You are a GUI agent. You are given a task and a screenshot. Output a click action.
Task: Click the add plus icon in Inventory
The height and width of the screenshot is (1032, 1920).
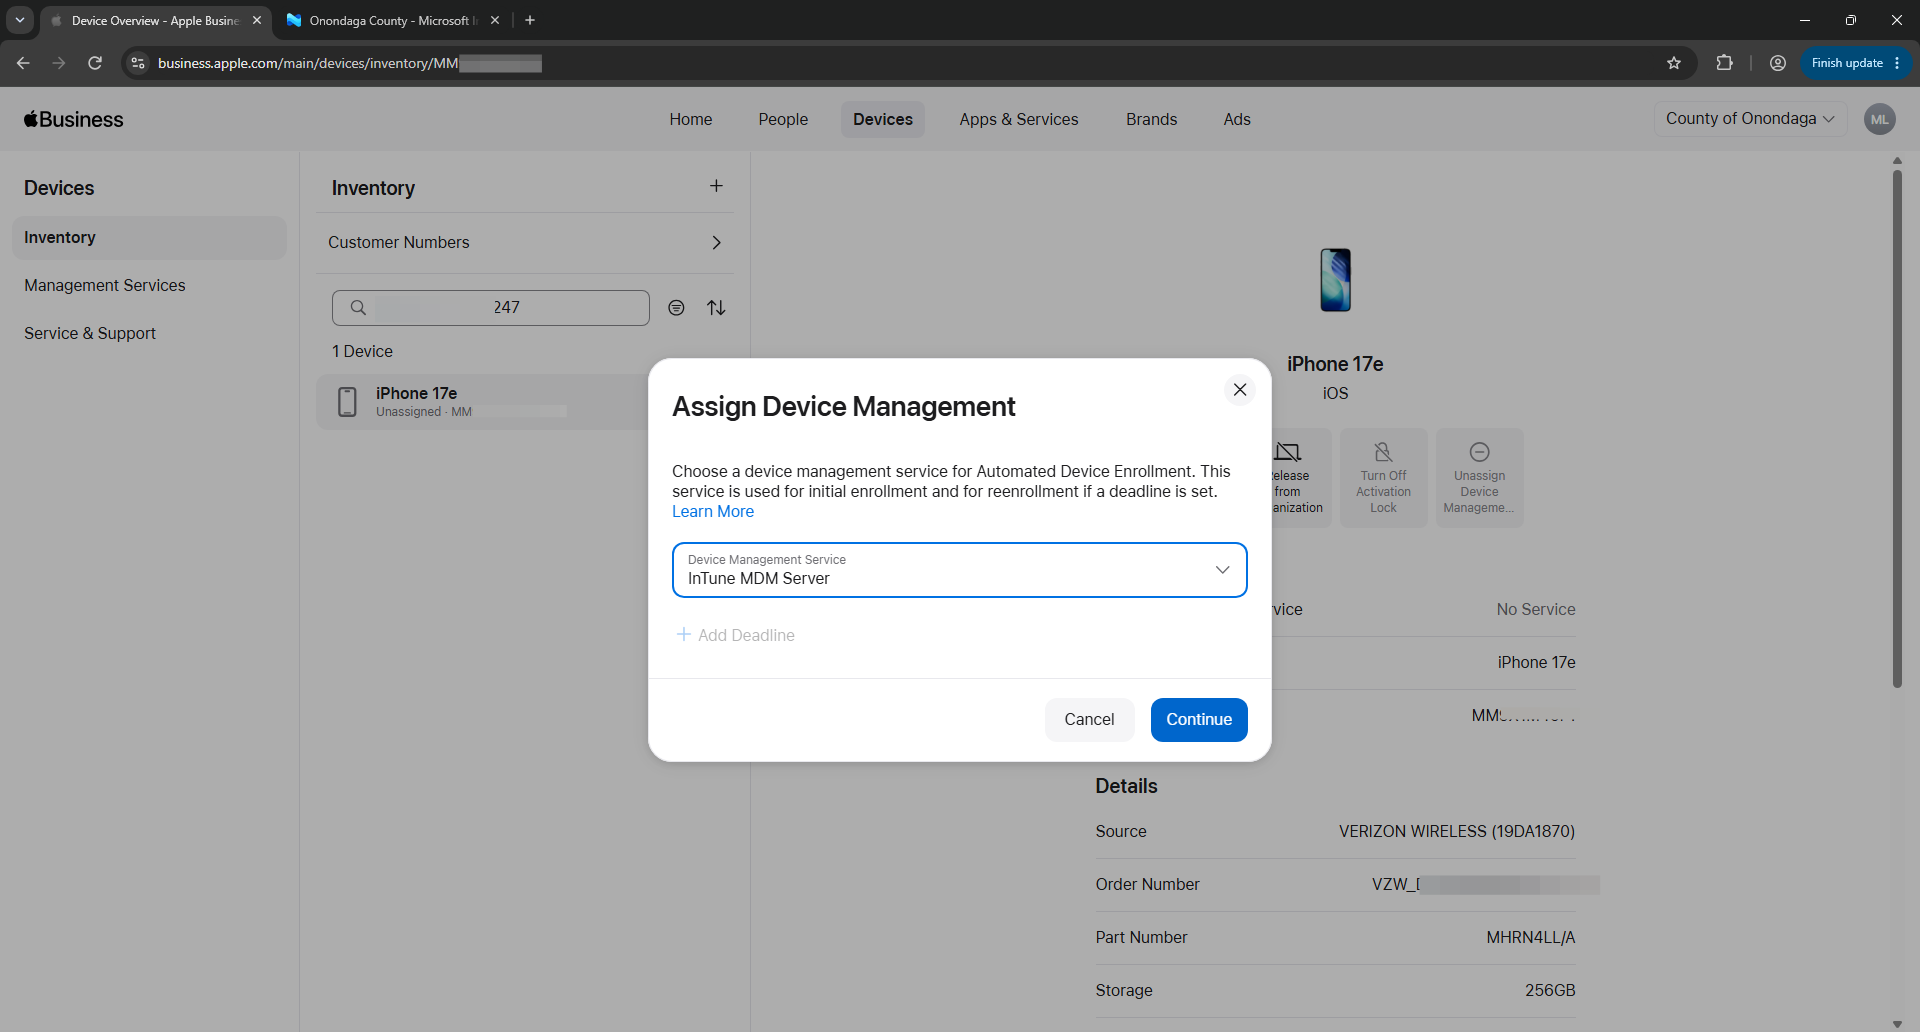716,186
